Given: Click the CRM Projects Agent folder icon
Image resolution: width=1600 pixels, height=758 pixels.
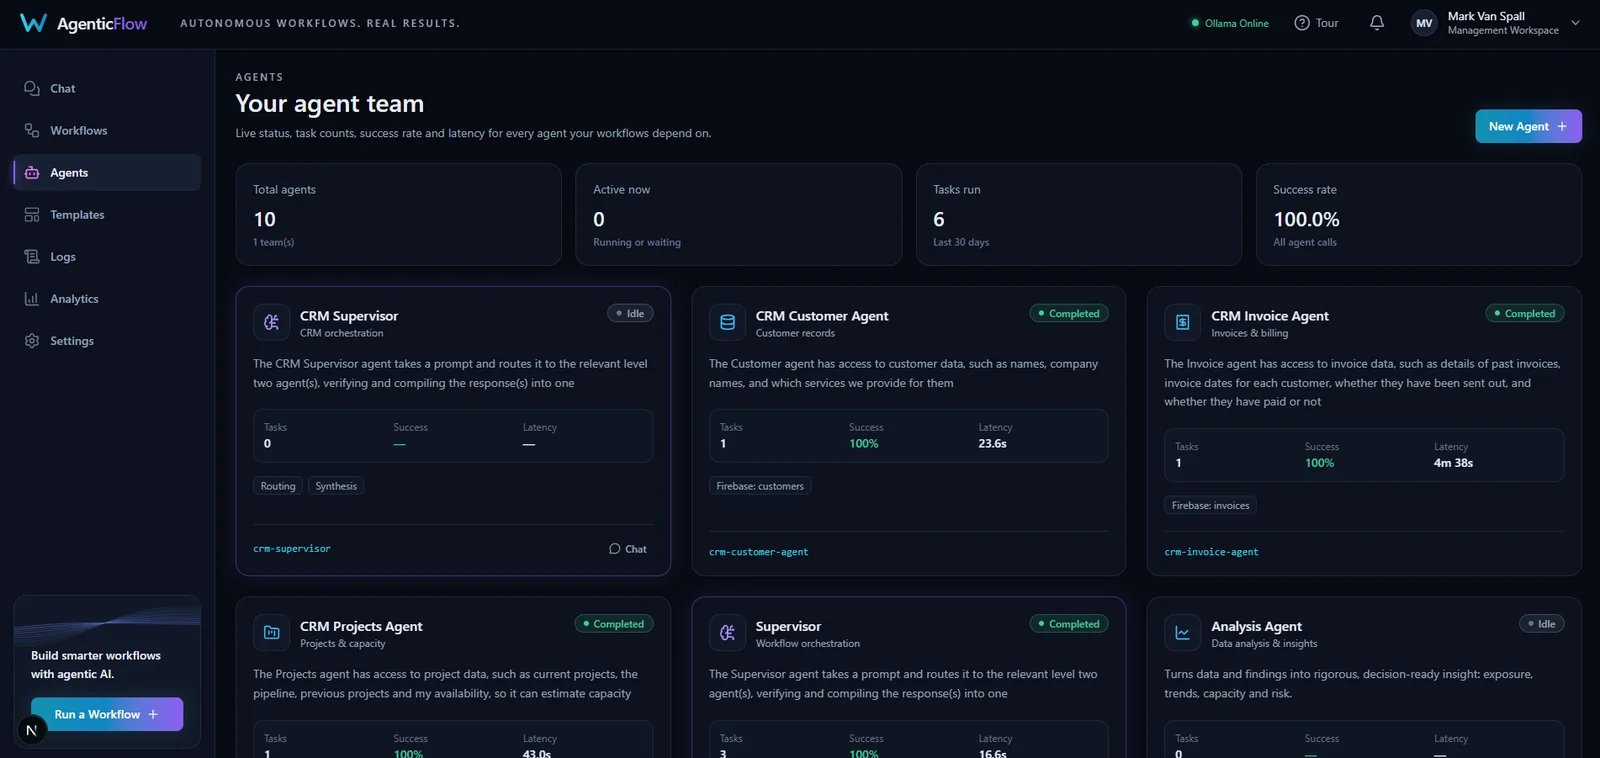Looking at the screenshot, I should pos(271,633).
